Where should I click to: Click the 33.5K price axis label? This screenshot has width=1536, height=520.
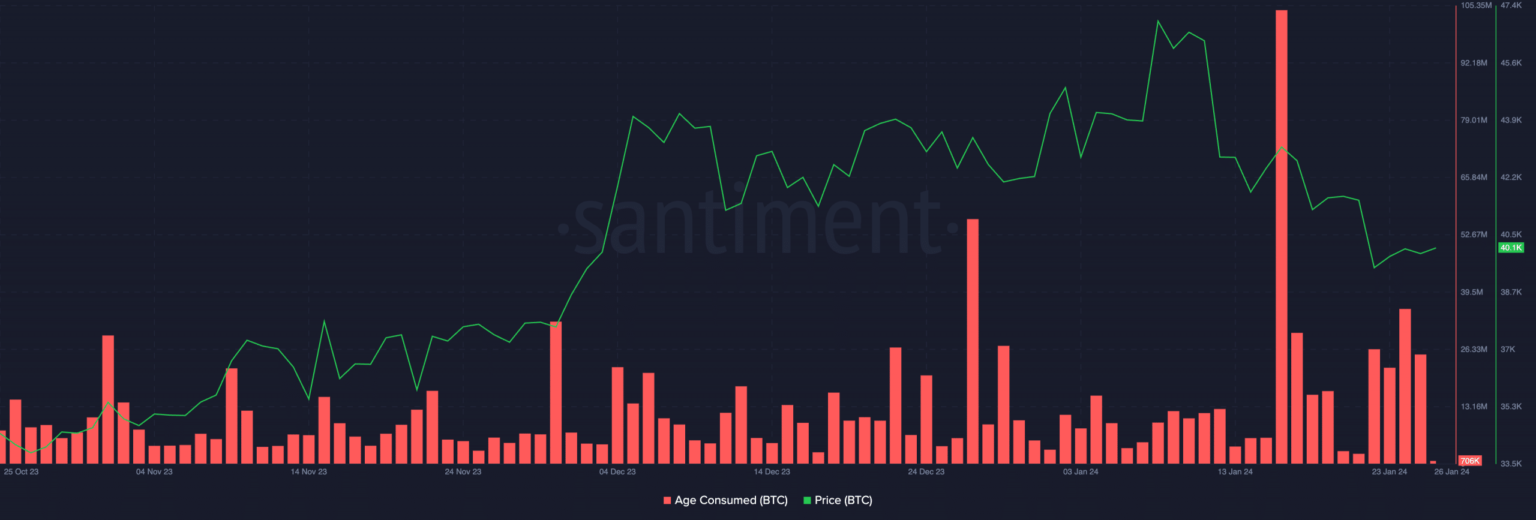[1510, 464]
